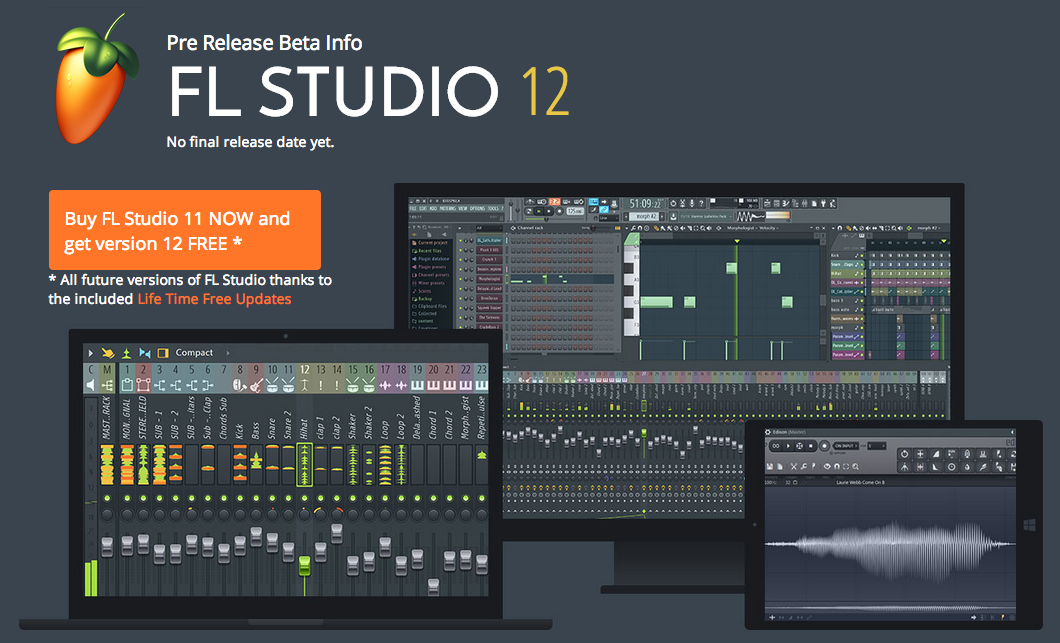Click the clap 1 track pan knob
The width and height of the screenshot is (1060, 643).
(x=320, y=515)
